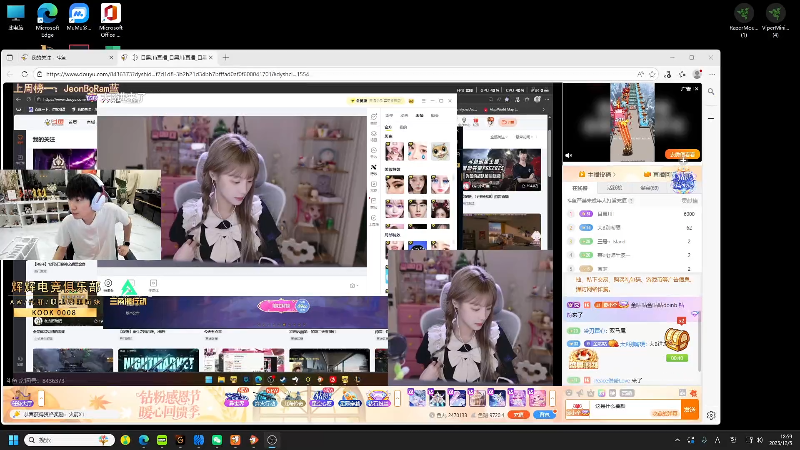Click the blue backpack button in gift bar
This screenshot has width=800, height=450.
click(544, 415)
